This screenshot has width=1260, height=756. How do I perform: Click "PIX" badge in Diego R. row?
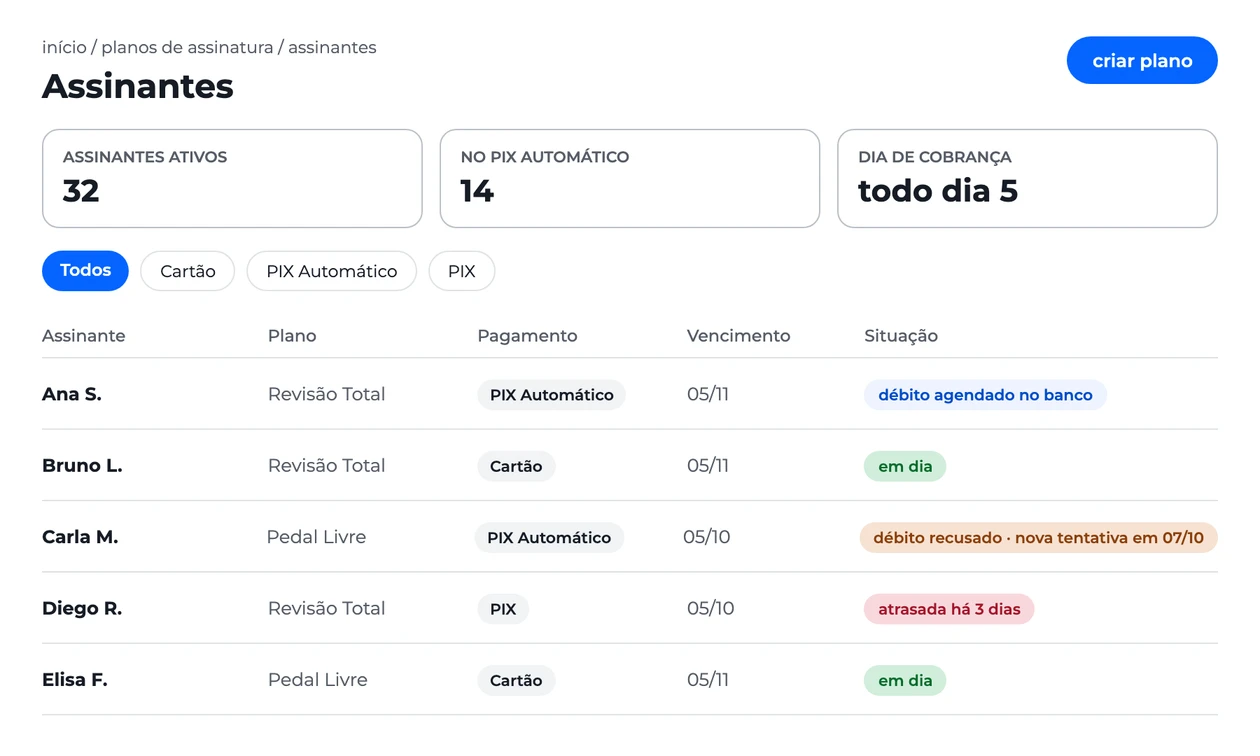click(x=503, y=609)
